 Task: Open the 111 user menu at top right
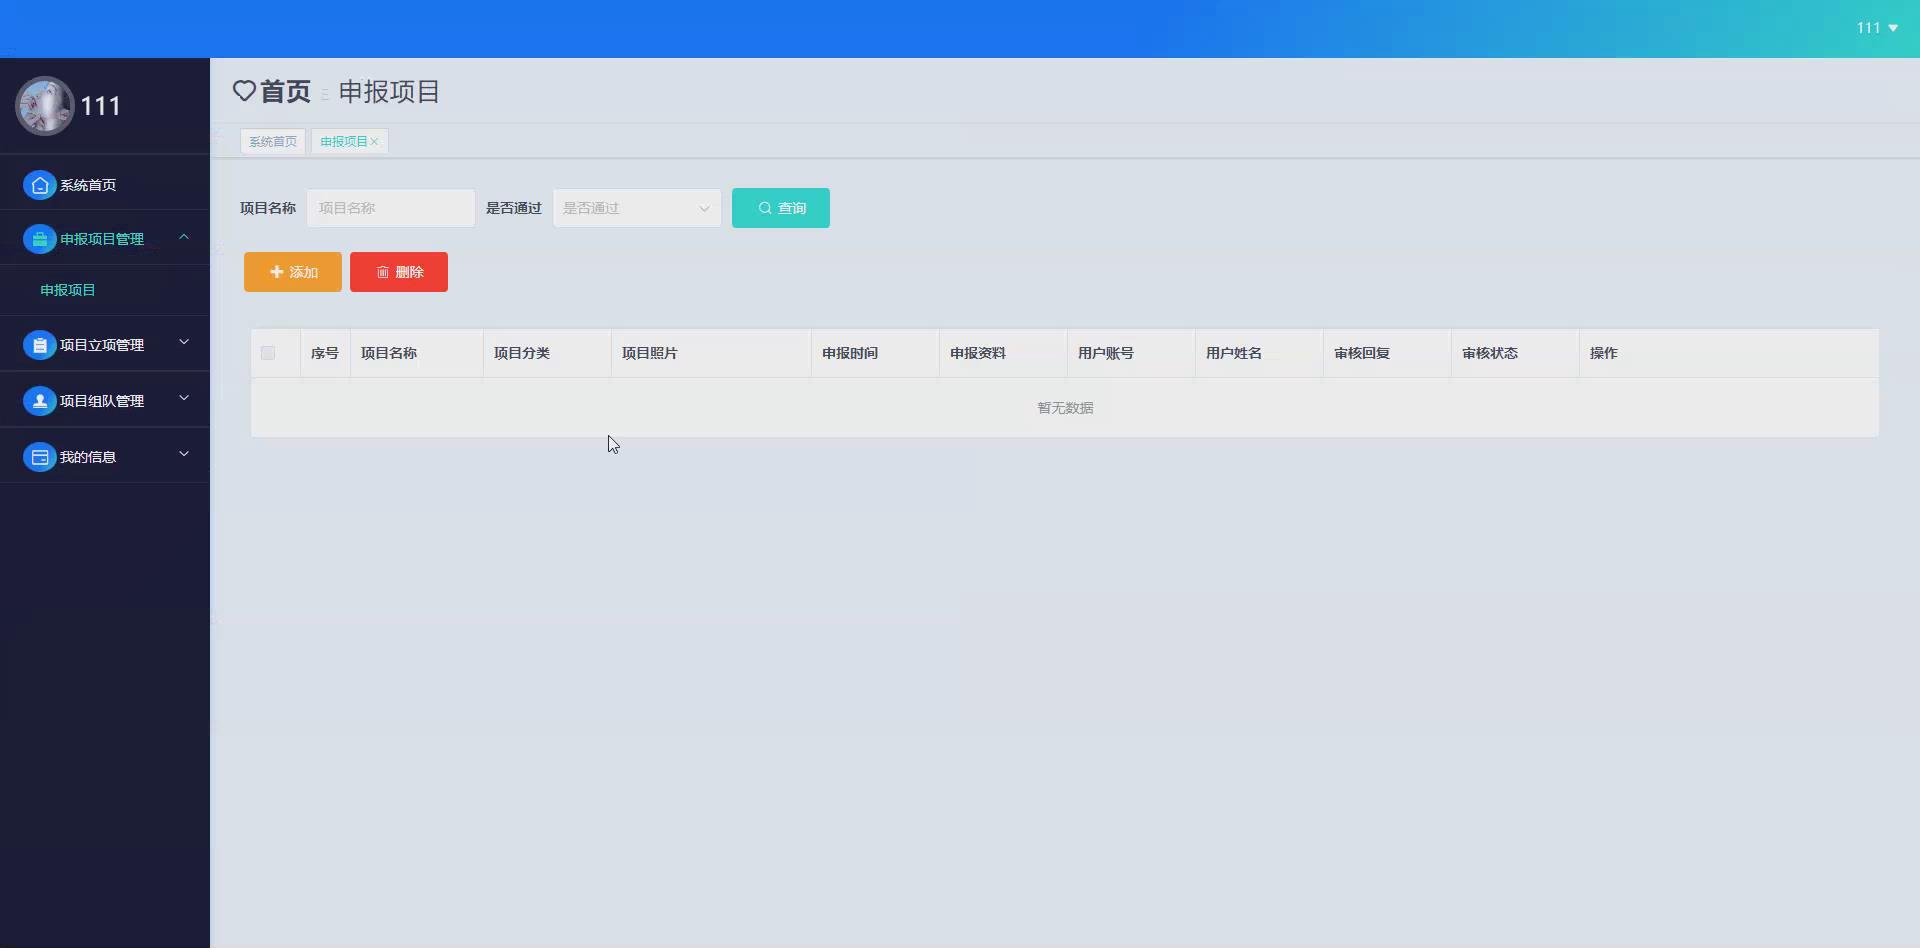tap(1876, 27)
